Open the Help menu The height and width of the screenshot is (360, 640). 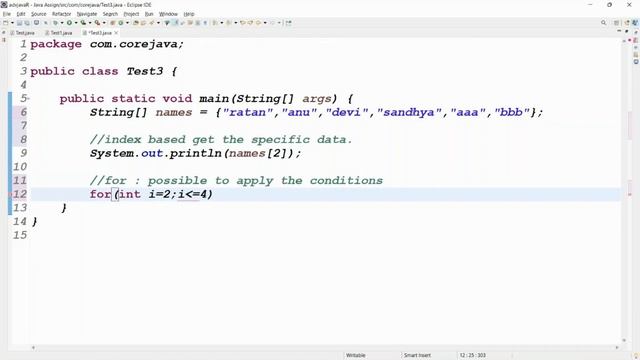click(189, 14)
